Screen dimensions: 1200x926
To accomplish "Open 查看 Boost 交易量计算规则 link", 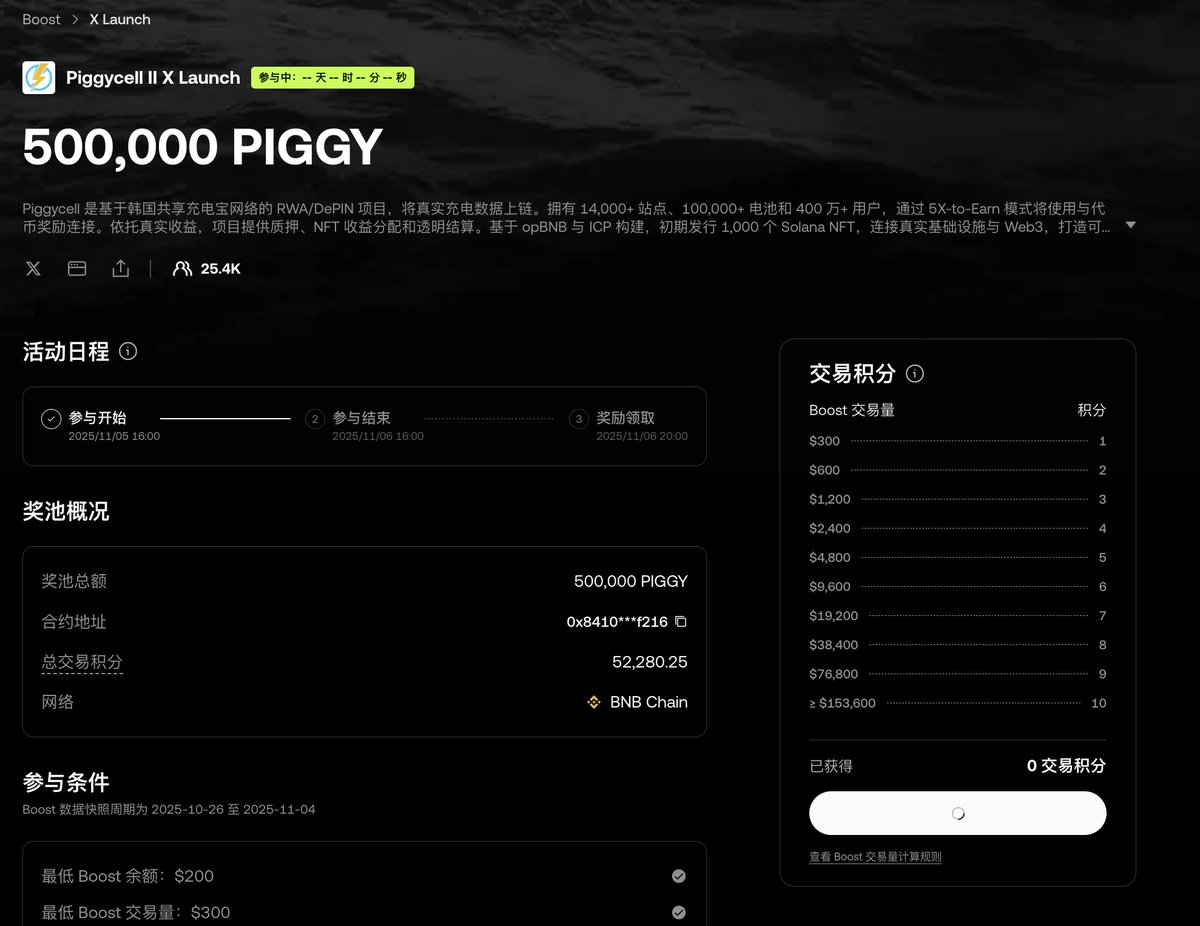I will tap(875, 857).
